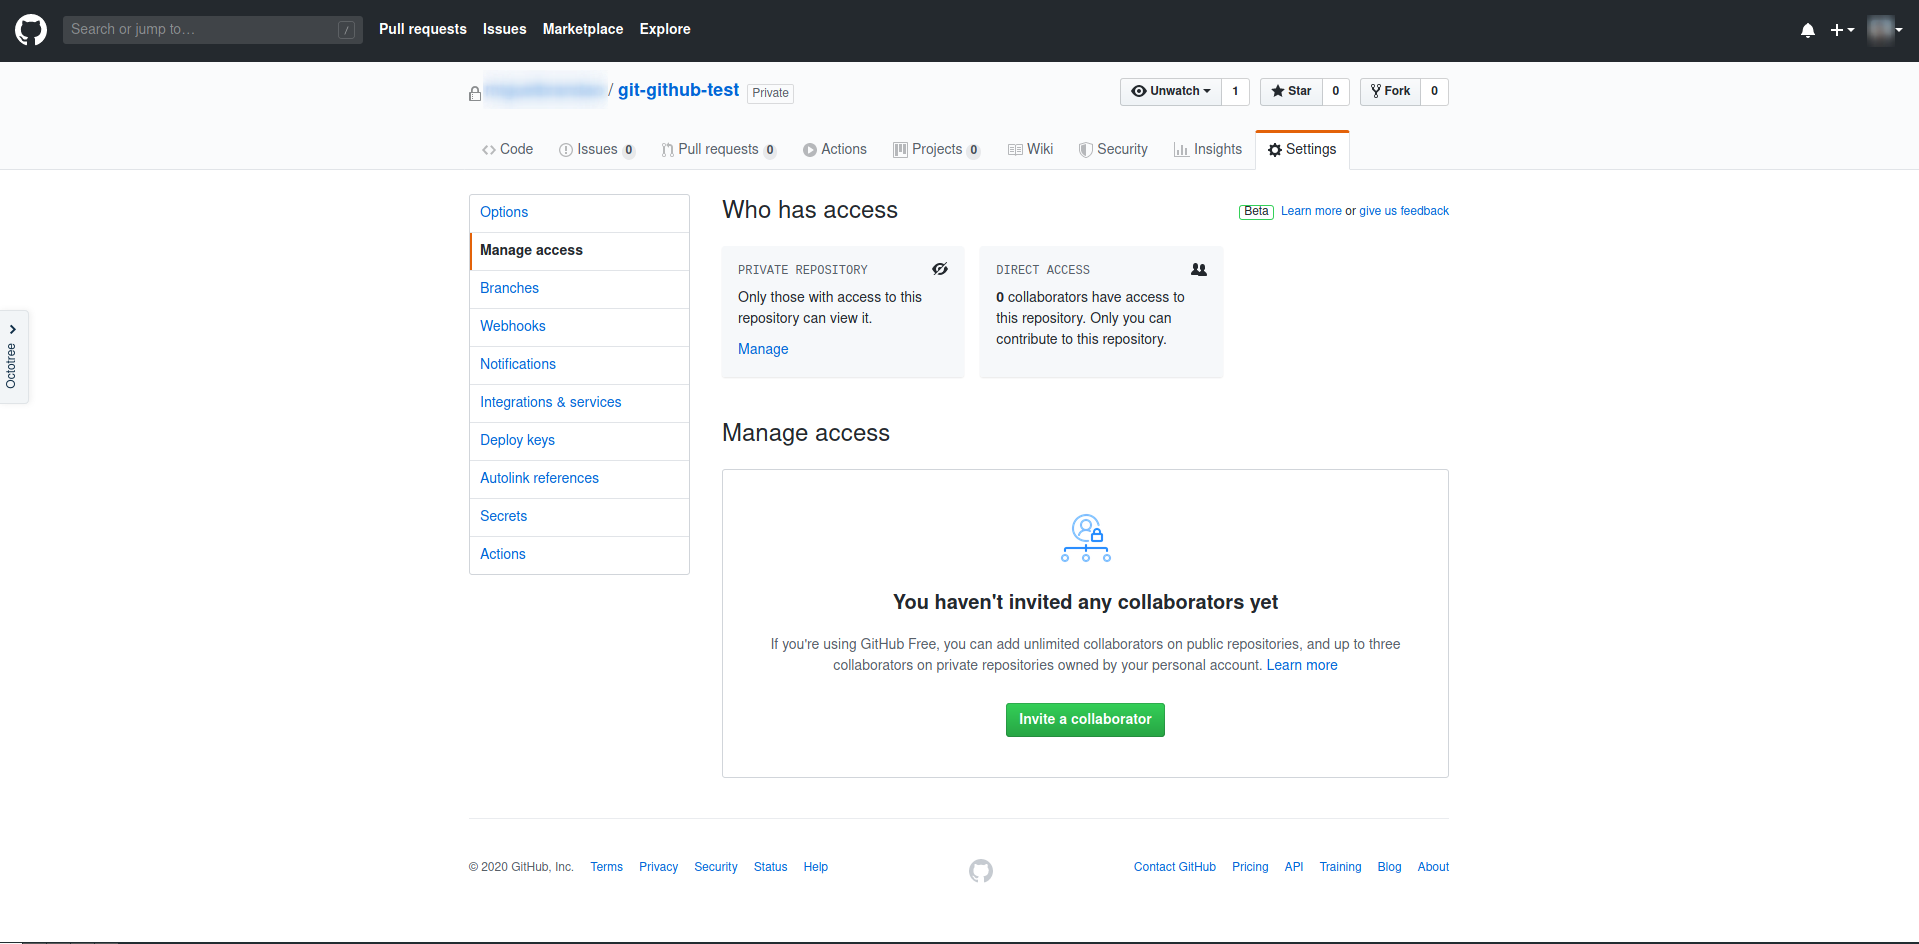Open the user avatar menu

click(x=1885, y=30)
